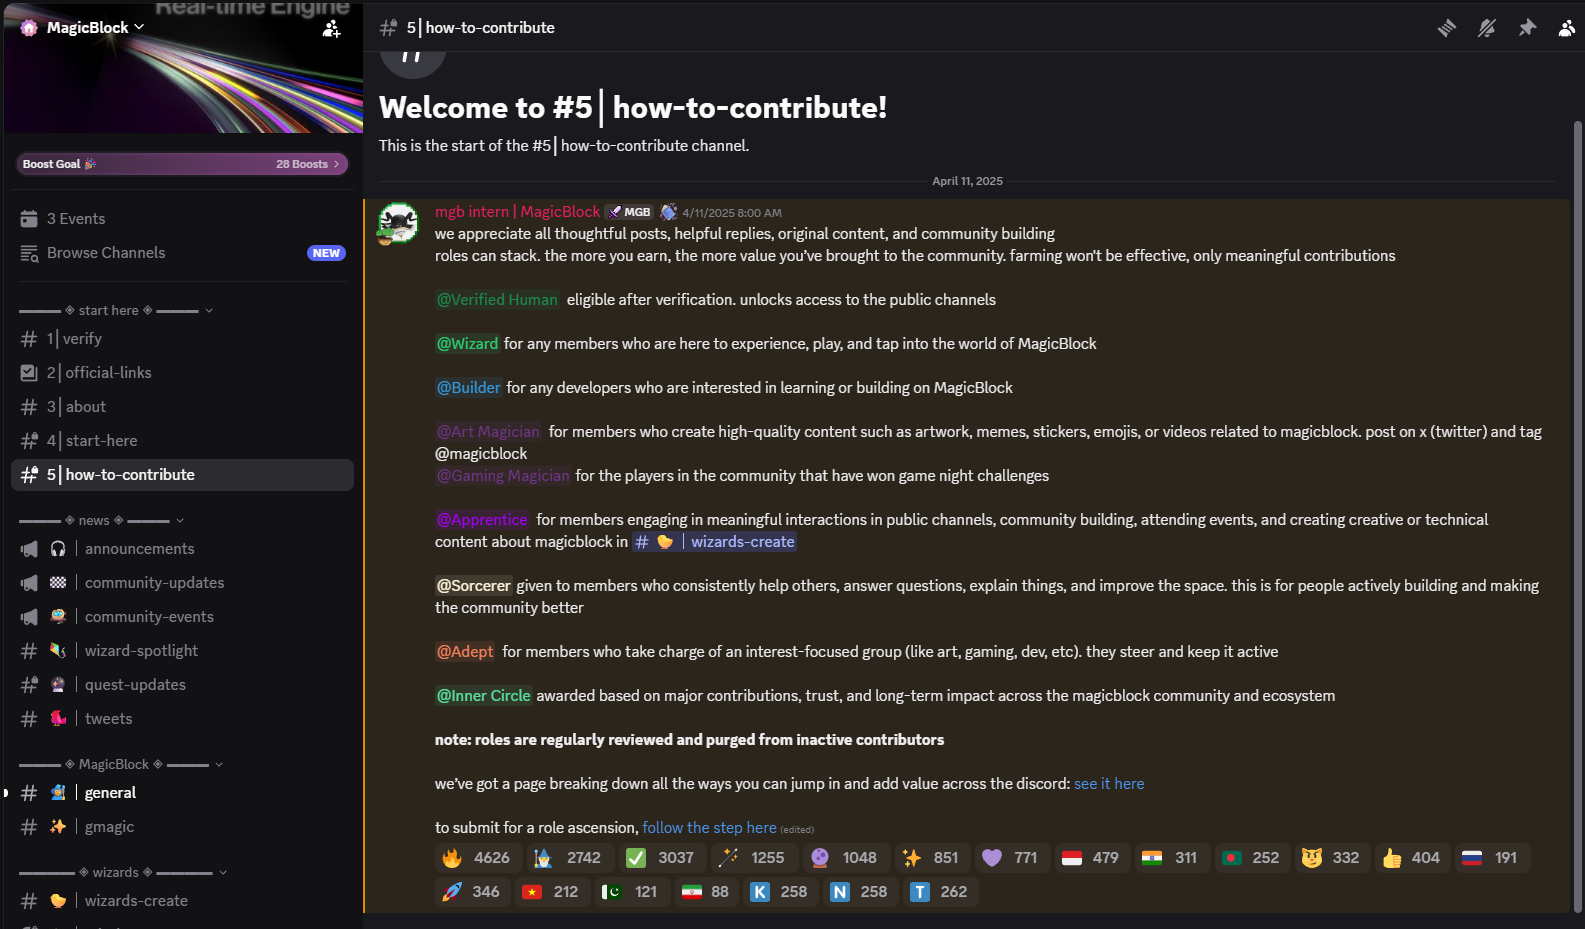
Task: Open the 3 Events calendar entry
Action: [76, 219]
